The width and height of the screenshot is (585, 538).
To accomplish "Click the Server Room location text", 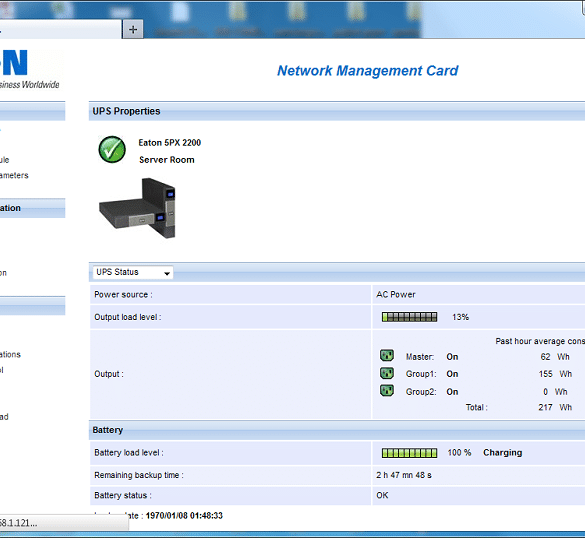I will (167, 160).
